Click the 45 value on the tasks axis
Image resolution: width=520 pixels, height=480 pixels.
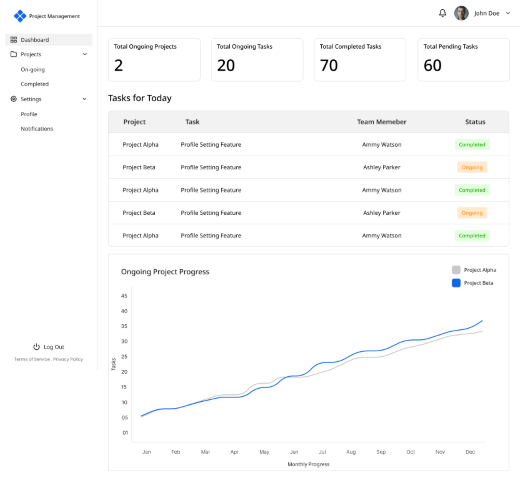point(124,296)
